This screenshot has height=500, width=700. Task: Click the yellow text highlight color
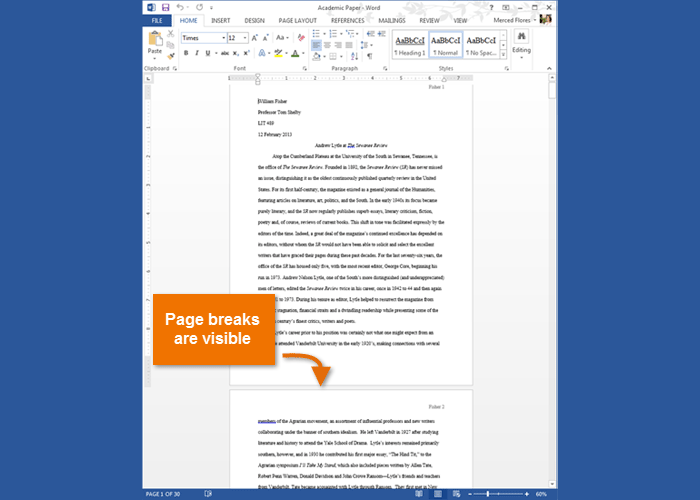click(278, 53)
